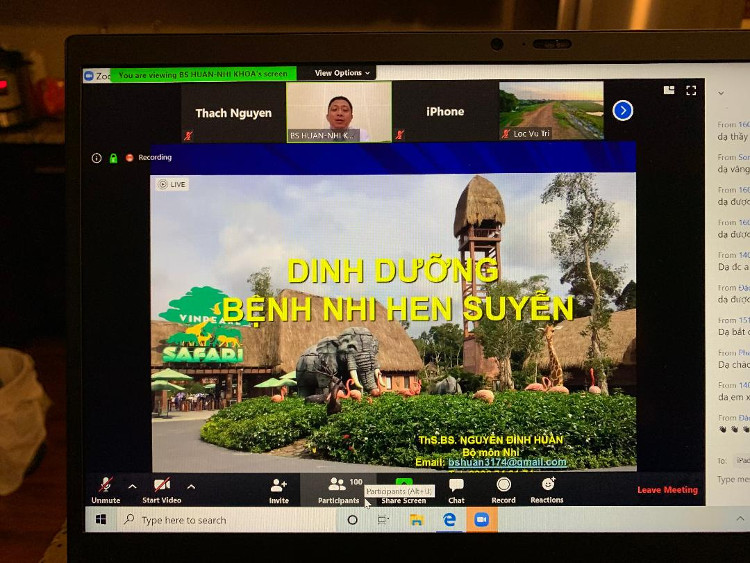Open Microsoft Edge from the taskbar
This screenshot has width=750, height=563.
click(449, 519)
